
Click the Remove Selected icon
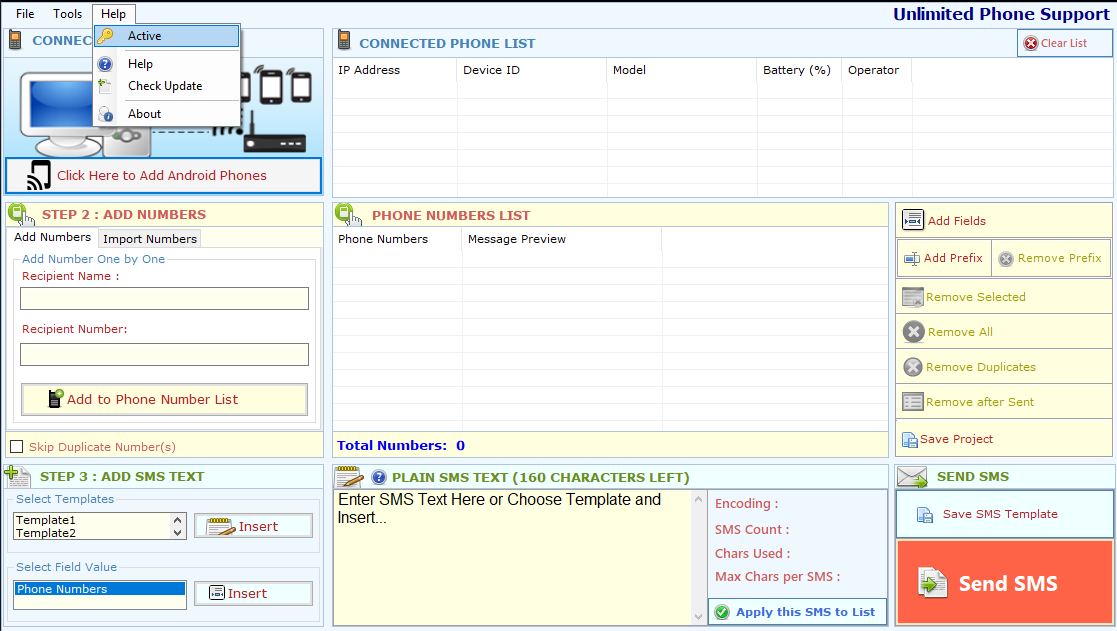point(913,297)
